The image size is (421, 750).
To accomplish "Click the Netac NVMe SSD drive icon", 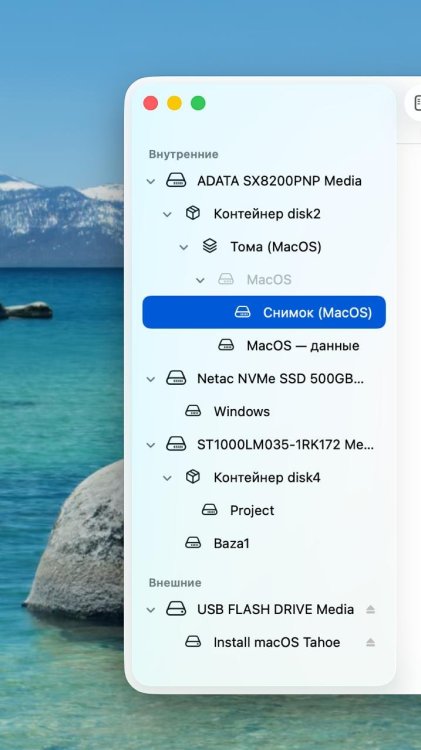I will tap(176, 378).
